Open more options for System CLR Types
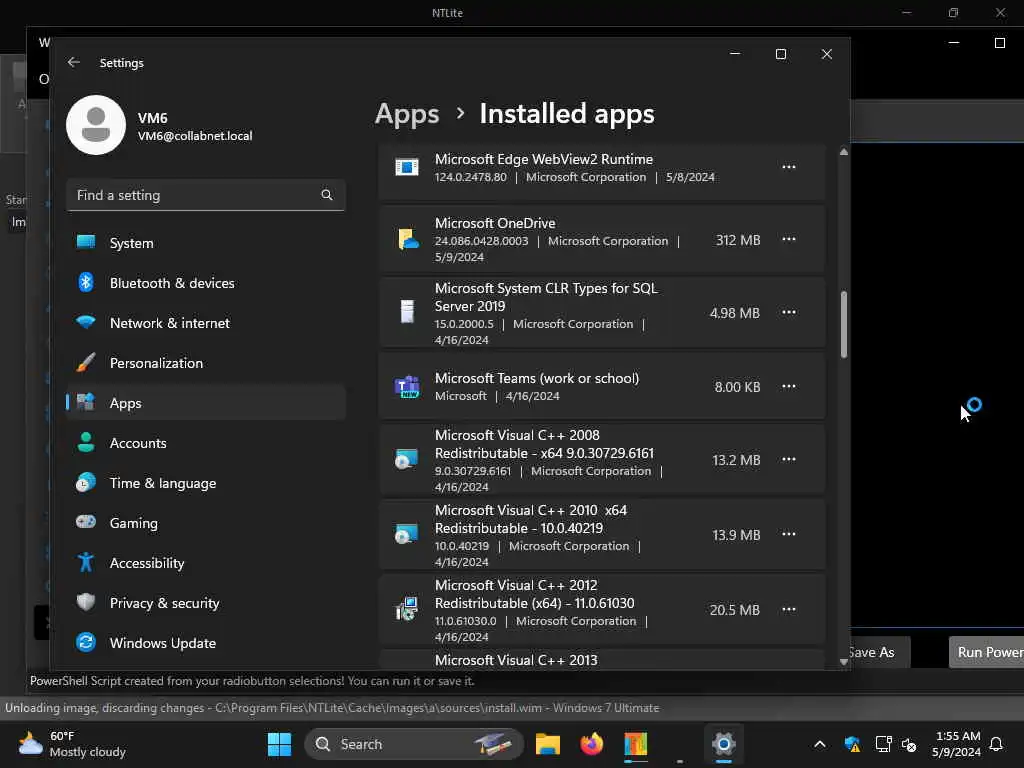1024x768 pixels. tap(789, 312)
